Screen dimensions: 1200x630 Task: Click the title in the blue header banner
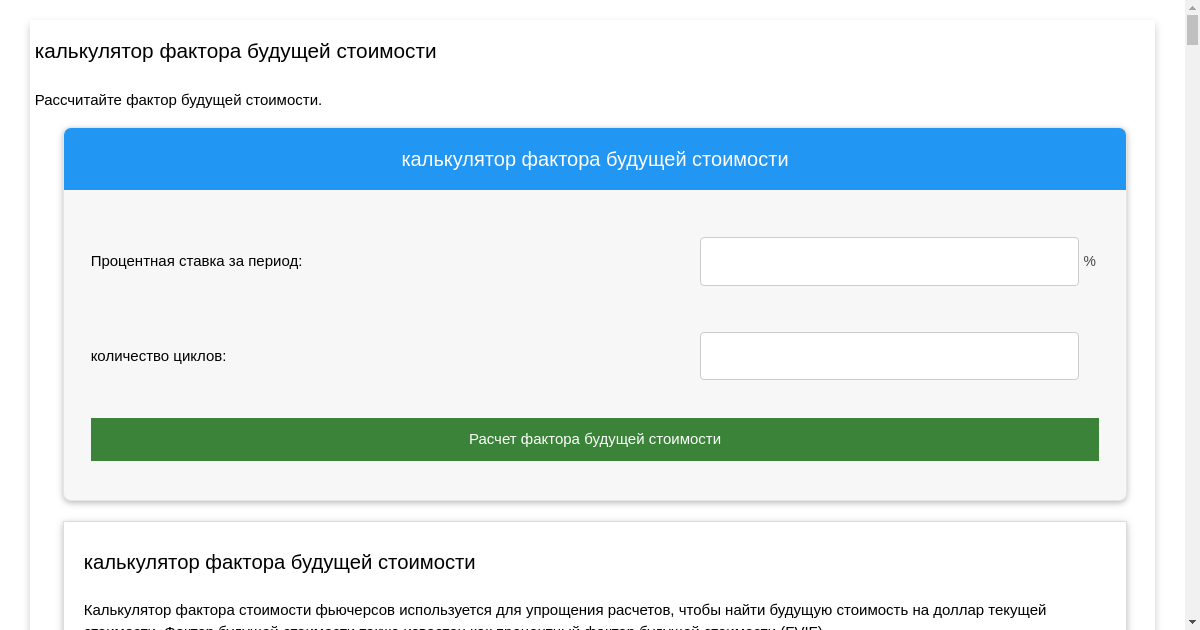594,159
